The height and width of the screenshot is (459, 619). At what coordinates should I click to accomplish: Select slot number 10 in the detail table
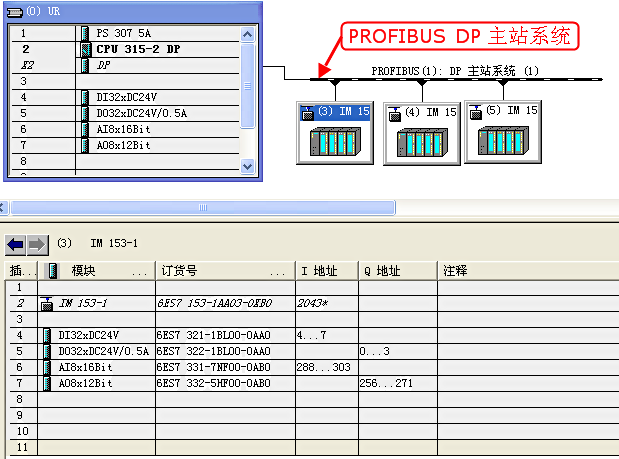(23, 431)
